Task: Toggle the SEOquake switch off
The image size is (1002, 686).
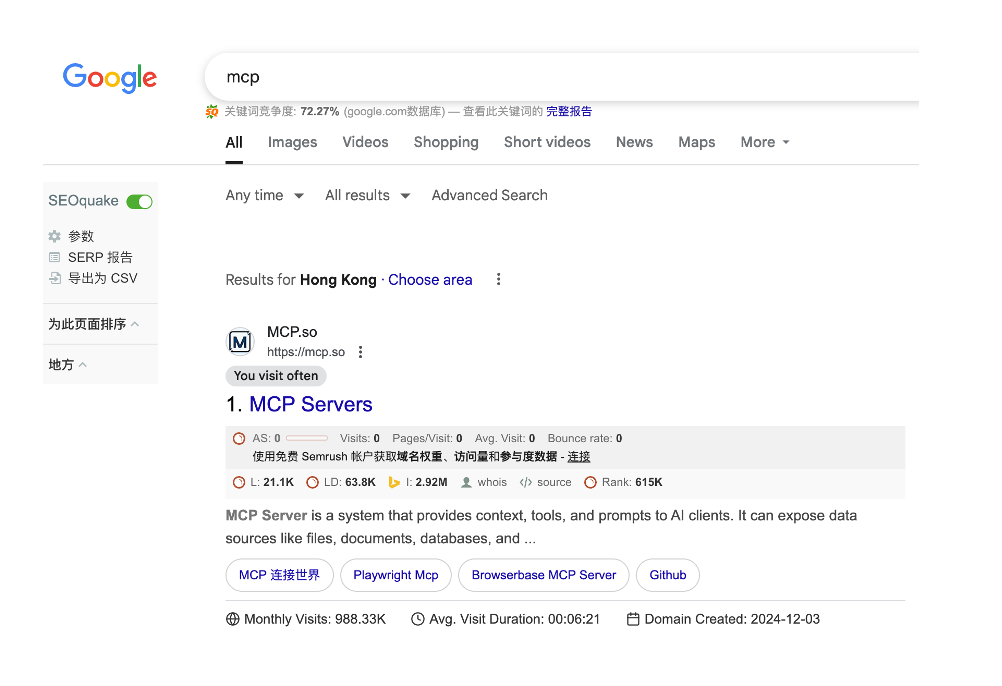Action: coord(139,202)
